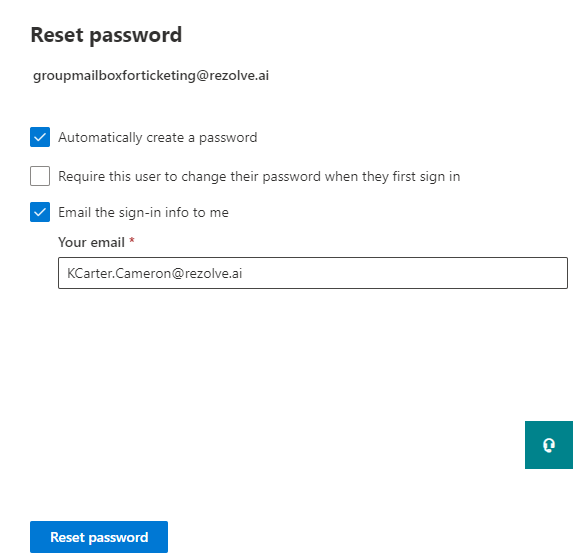
Task: Enable Require this user to change password
Action: click(x=40, y=176)
